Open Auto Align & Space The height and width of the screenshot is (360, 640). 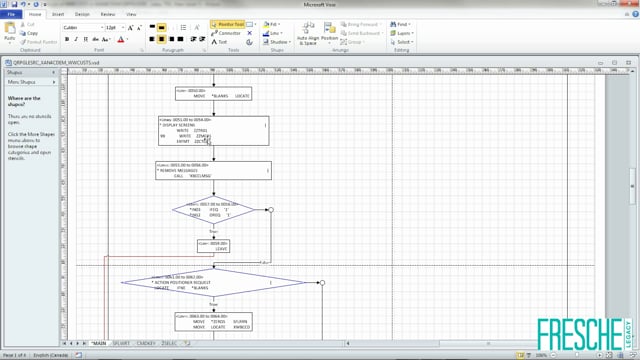(308, 33)
